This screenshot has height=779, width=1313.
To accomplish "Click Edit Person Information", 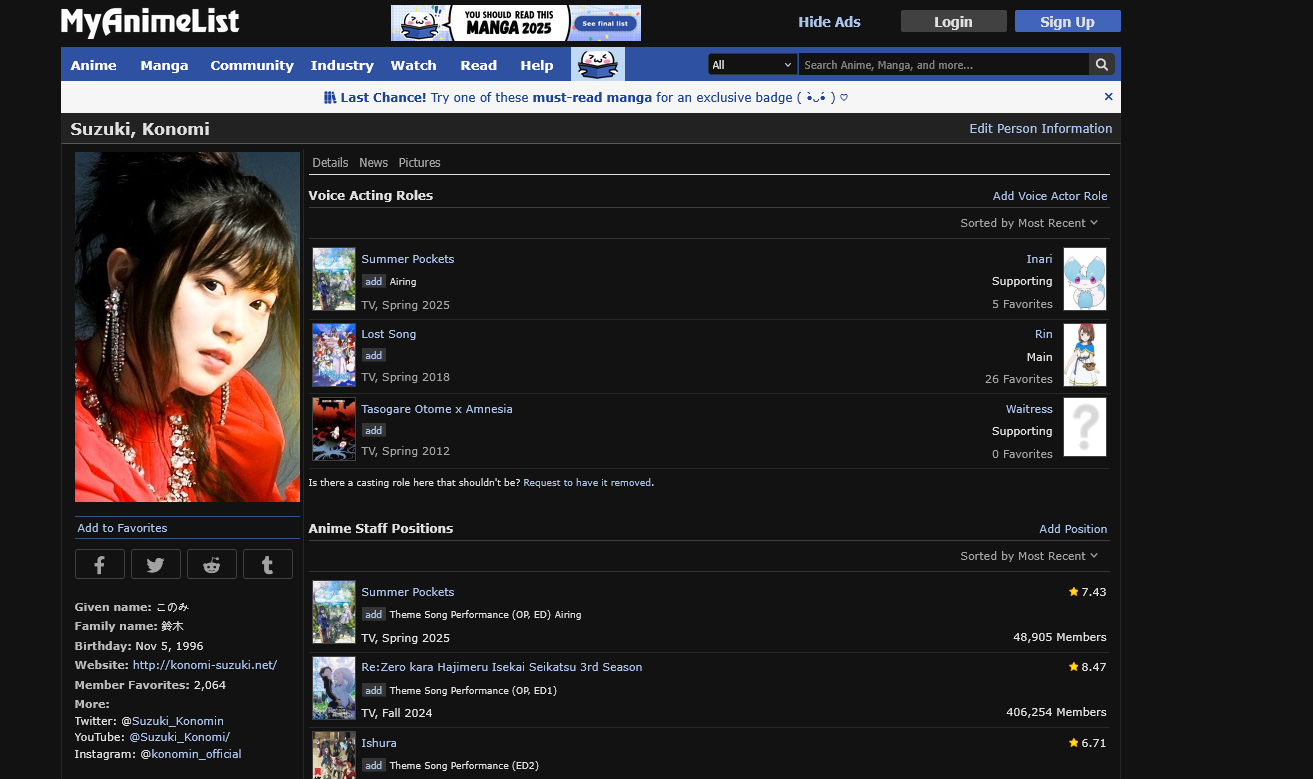I will (1040, 129).
